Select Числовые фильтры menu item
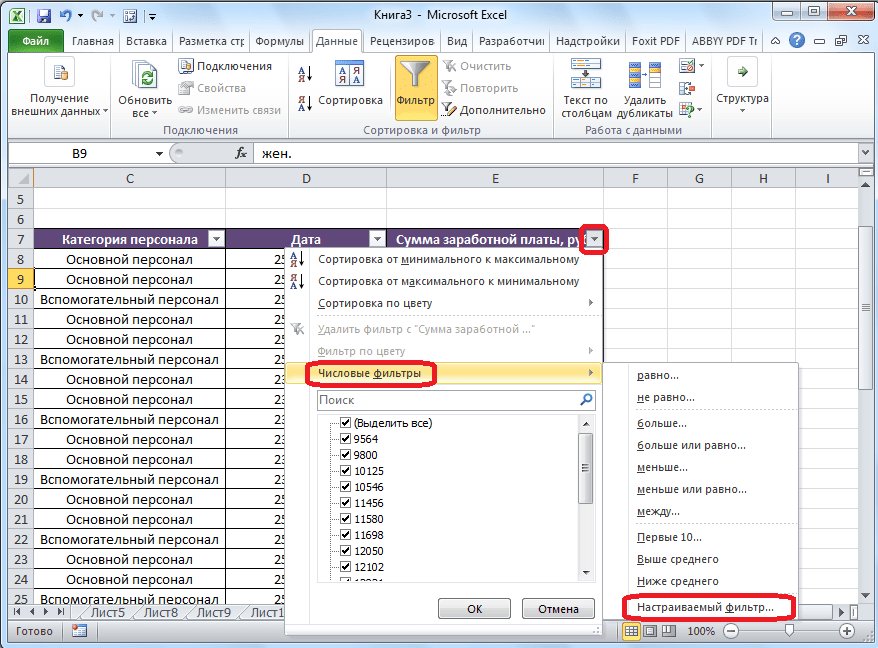878x648 pixels. pyautogui.click(x=443, y=373)
